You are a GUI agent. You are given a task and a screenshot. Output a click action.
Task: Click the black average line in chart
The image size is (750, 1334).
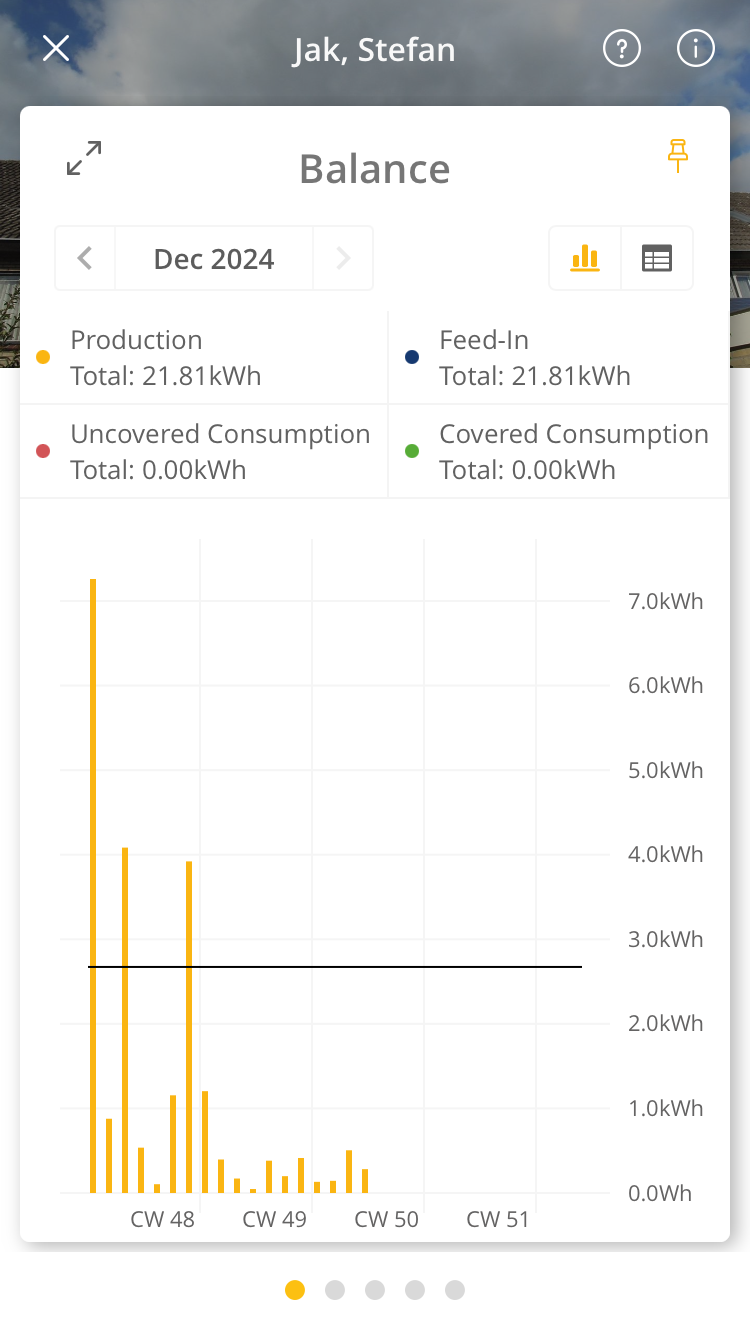point(335,967)
